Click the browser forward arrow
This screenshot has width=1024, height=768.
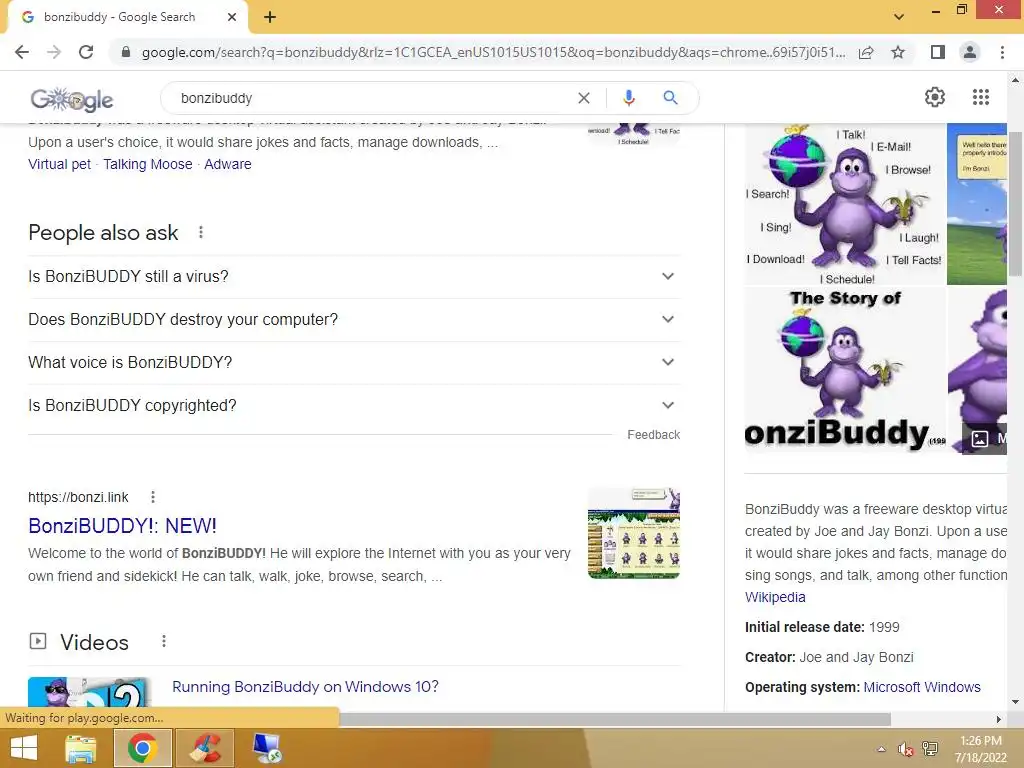(54, 52)
